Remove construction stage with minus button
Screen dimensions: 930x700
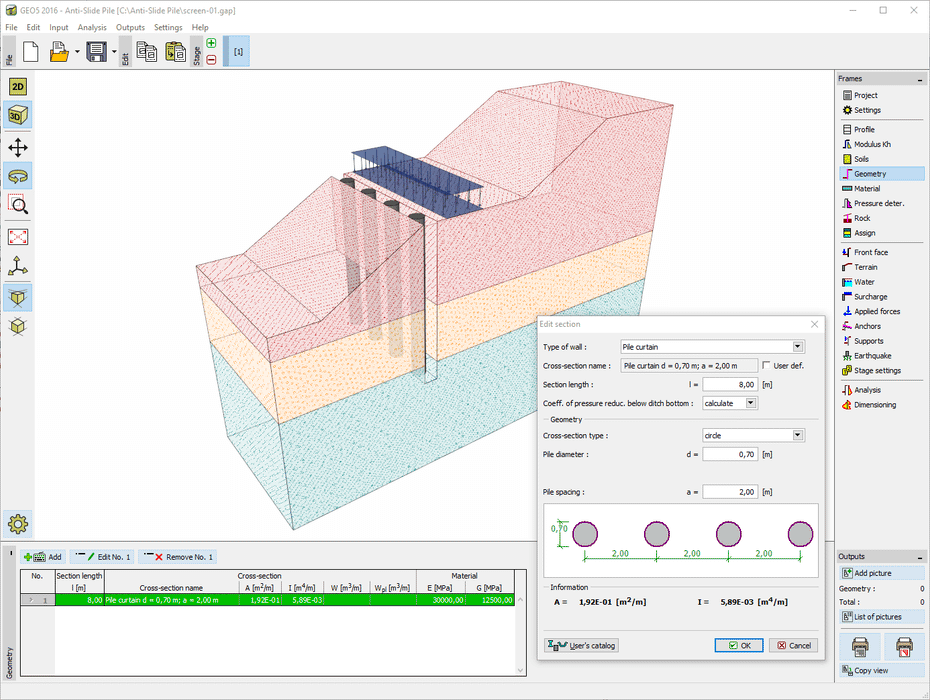(x=211, y=59)
